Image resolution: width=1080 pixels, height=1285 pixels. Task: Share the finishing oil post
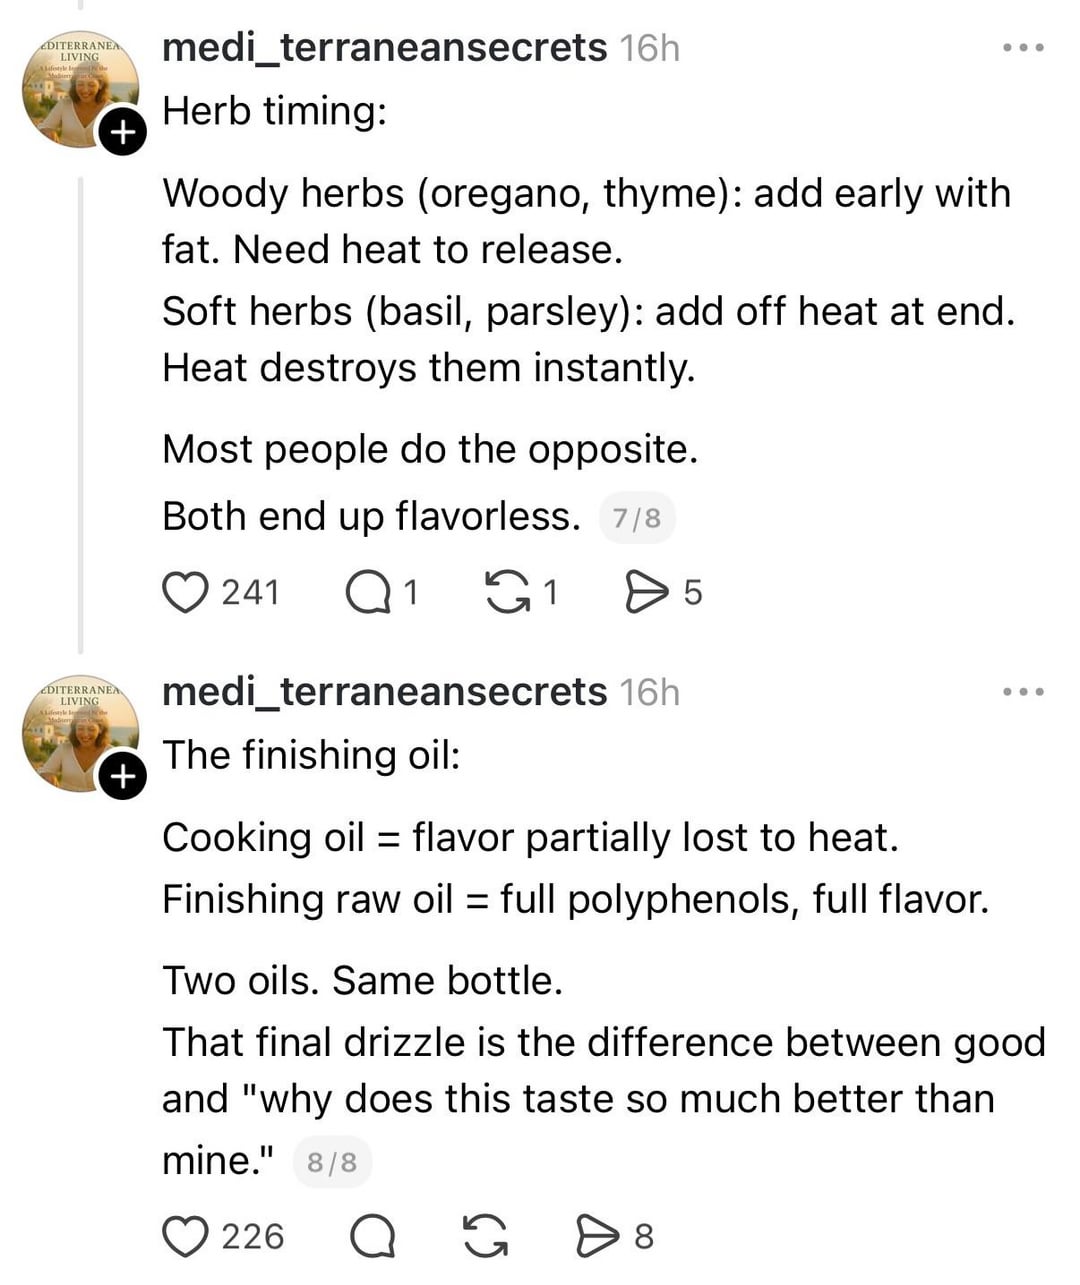coord(598,1236)
